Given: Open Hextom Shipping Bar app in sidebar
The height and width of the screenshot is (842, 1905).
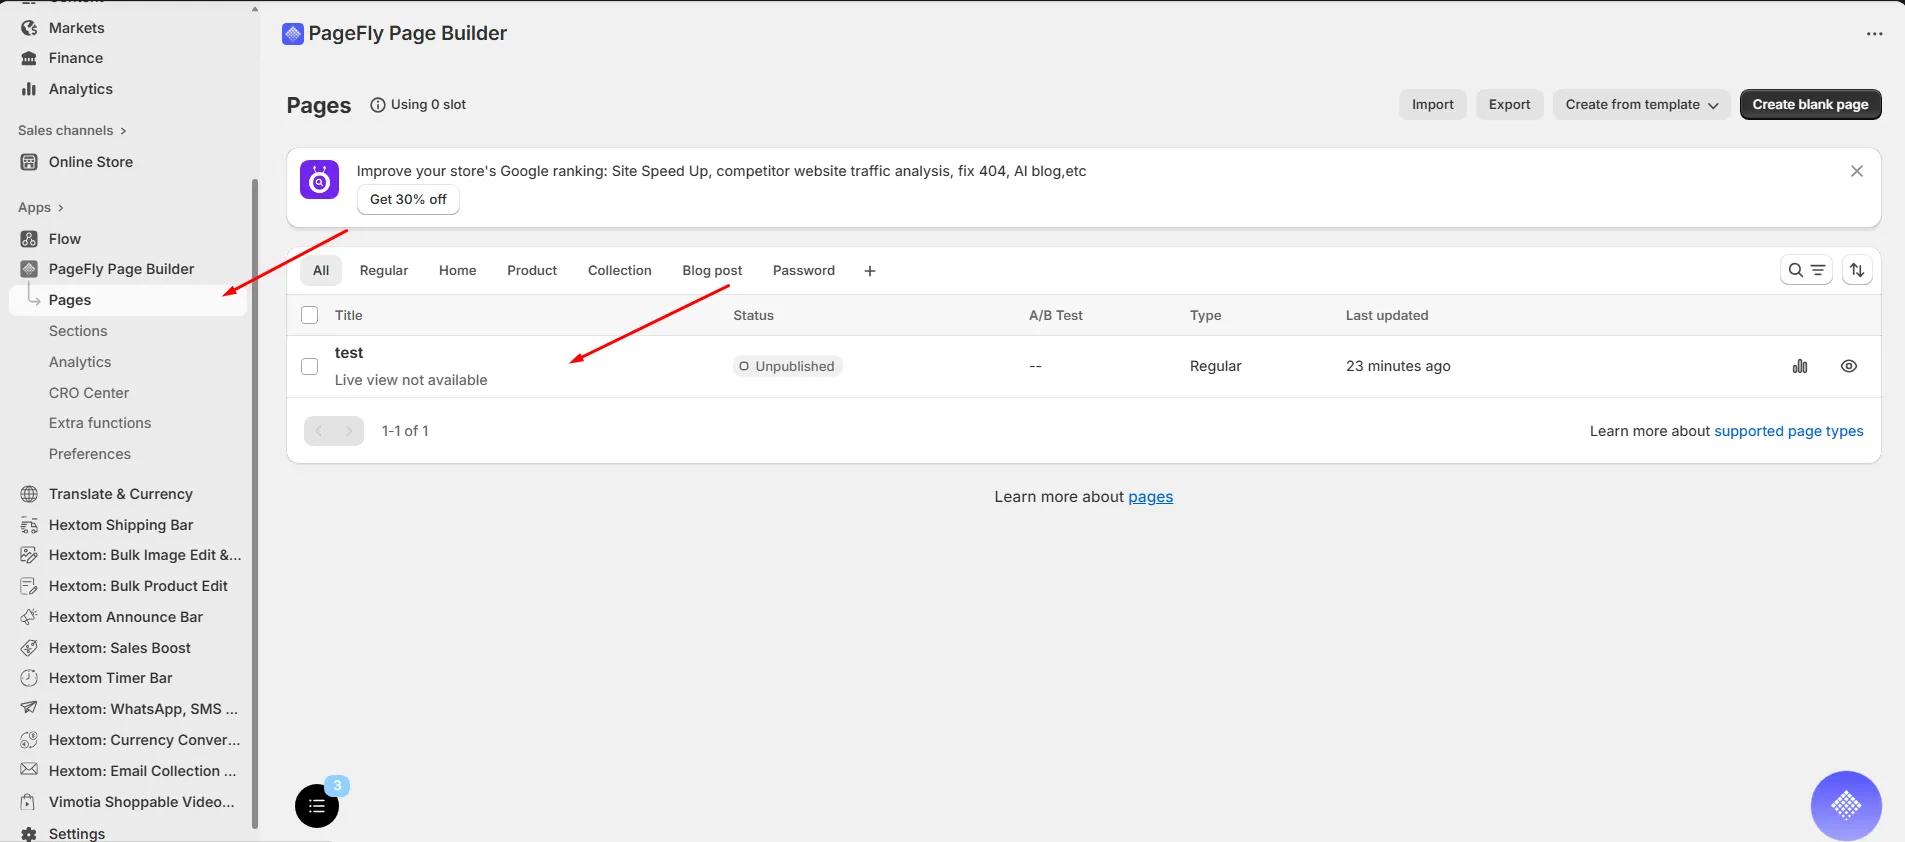Looking at the screenshot, I should pyautogui.click(x=121, y=525).
